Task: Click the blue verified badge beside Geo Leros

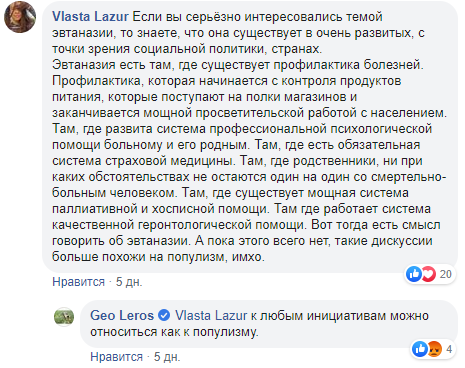Action: 164,315
